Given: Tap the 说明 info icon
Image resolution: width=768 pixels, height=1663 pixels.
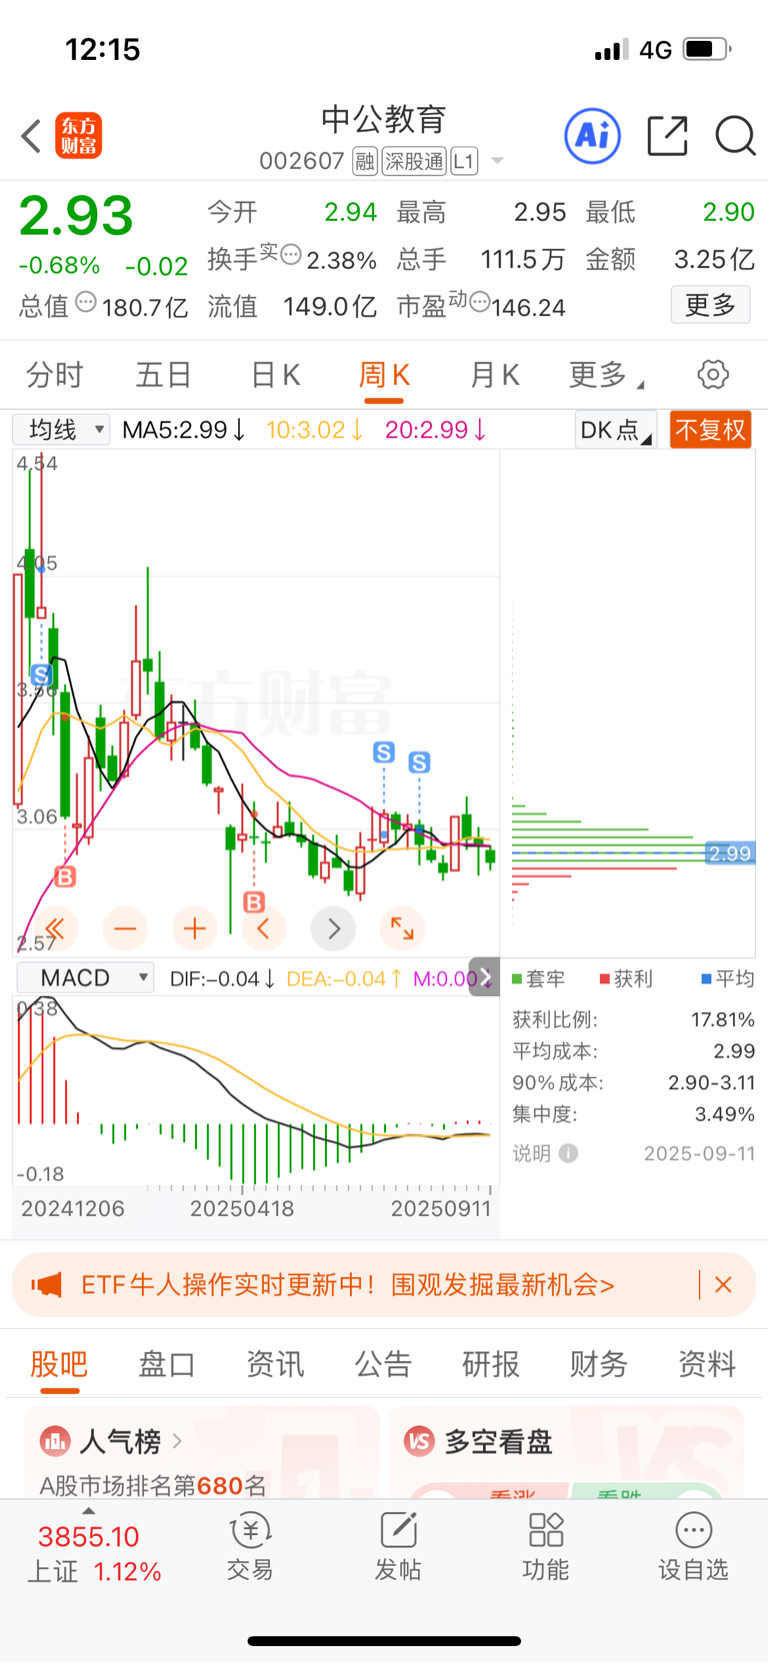Looking at the screenshot, I should tap(568, 1153).
